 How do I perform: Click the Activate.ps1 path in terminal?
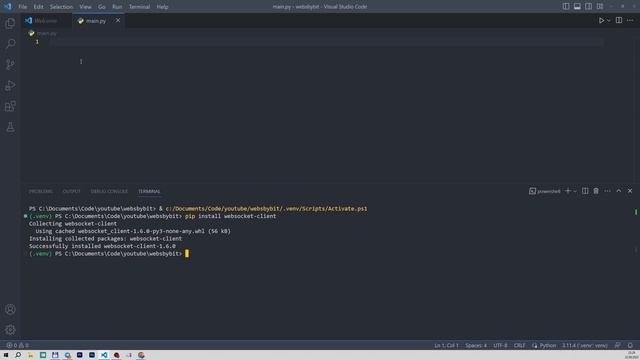266,209
